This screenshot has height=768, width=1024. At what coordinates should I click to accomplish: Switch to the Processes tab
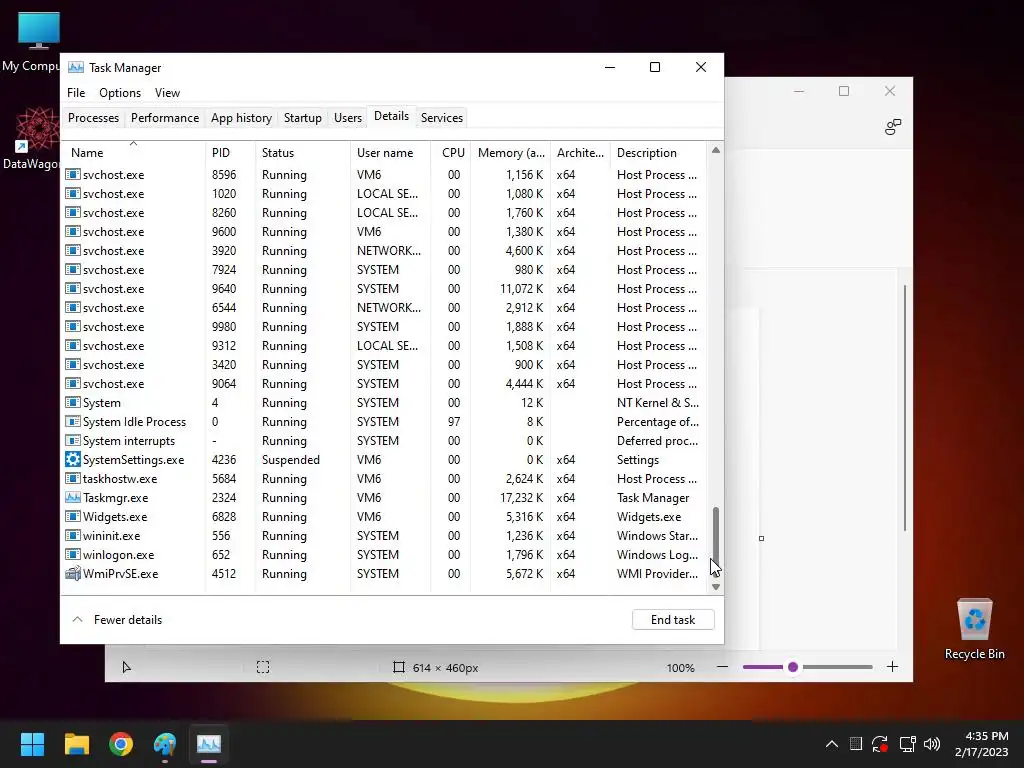[93, 118]
